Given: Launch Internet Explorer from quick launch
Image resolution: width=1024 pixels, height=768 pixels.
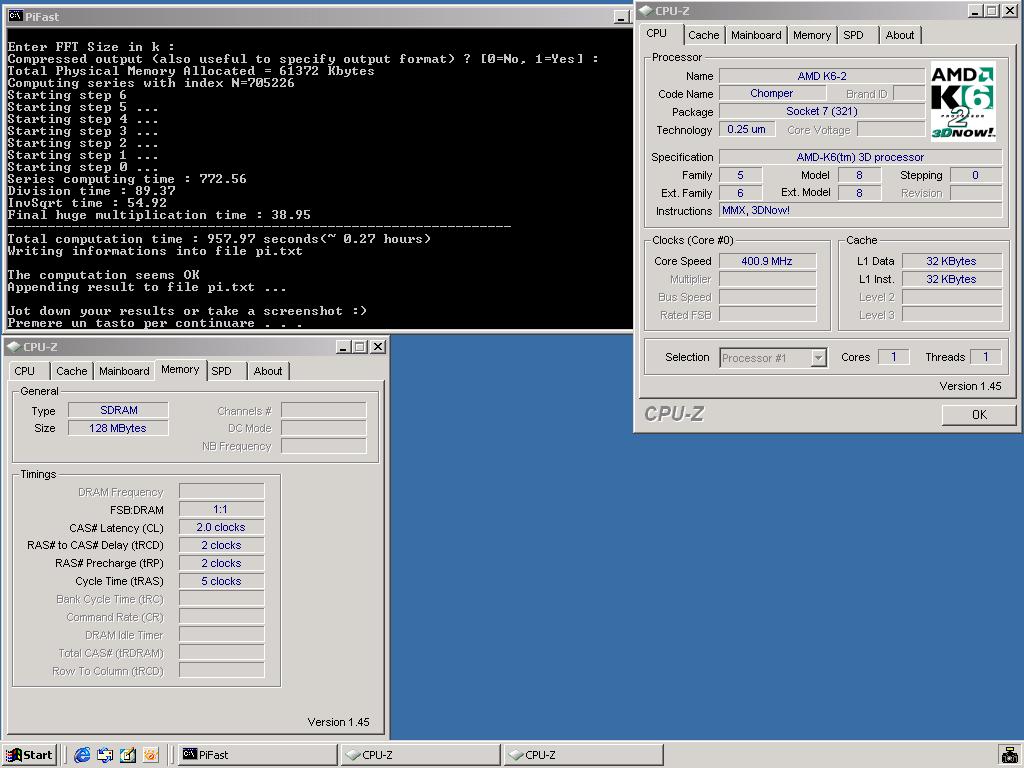Looking at the screenshot, I should pos(82,755).
